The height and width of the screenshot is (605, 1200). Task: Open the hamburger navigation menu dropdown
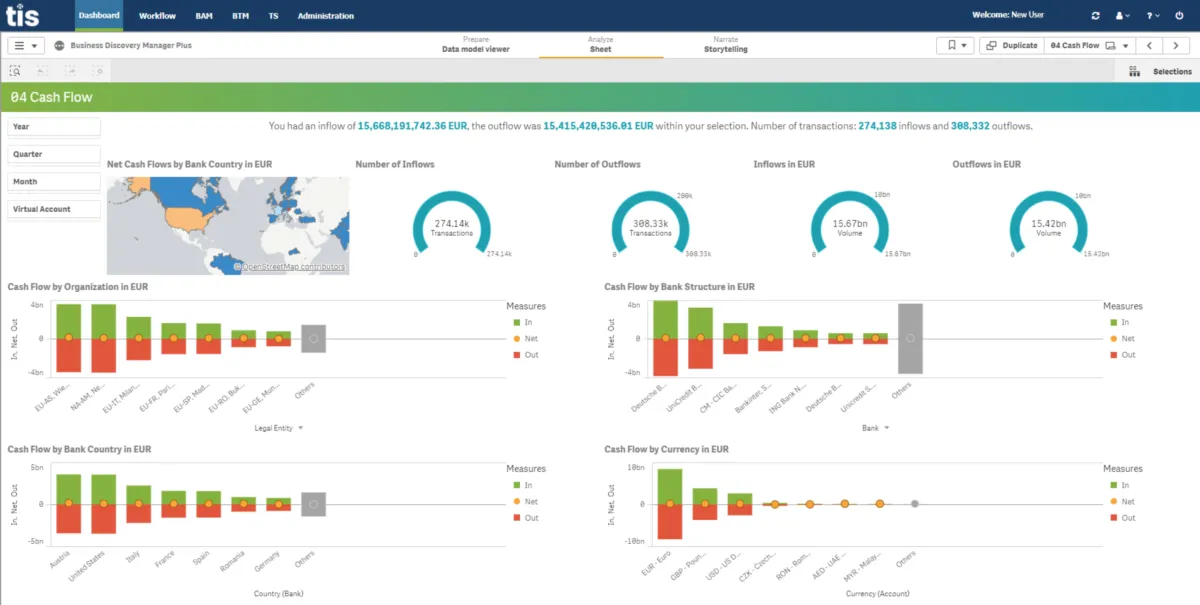coord(26,46)
